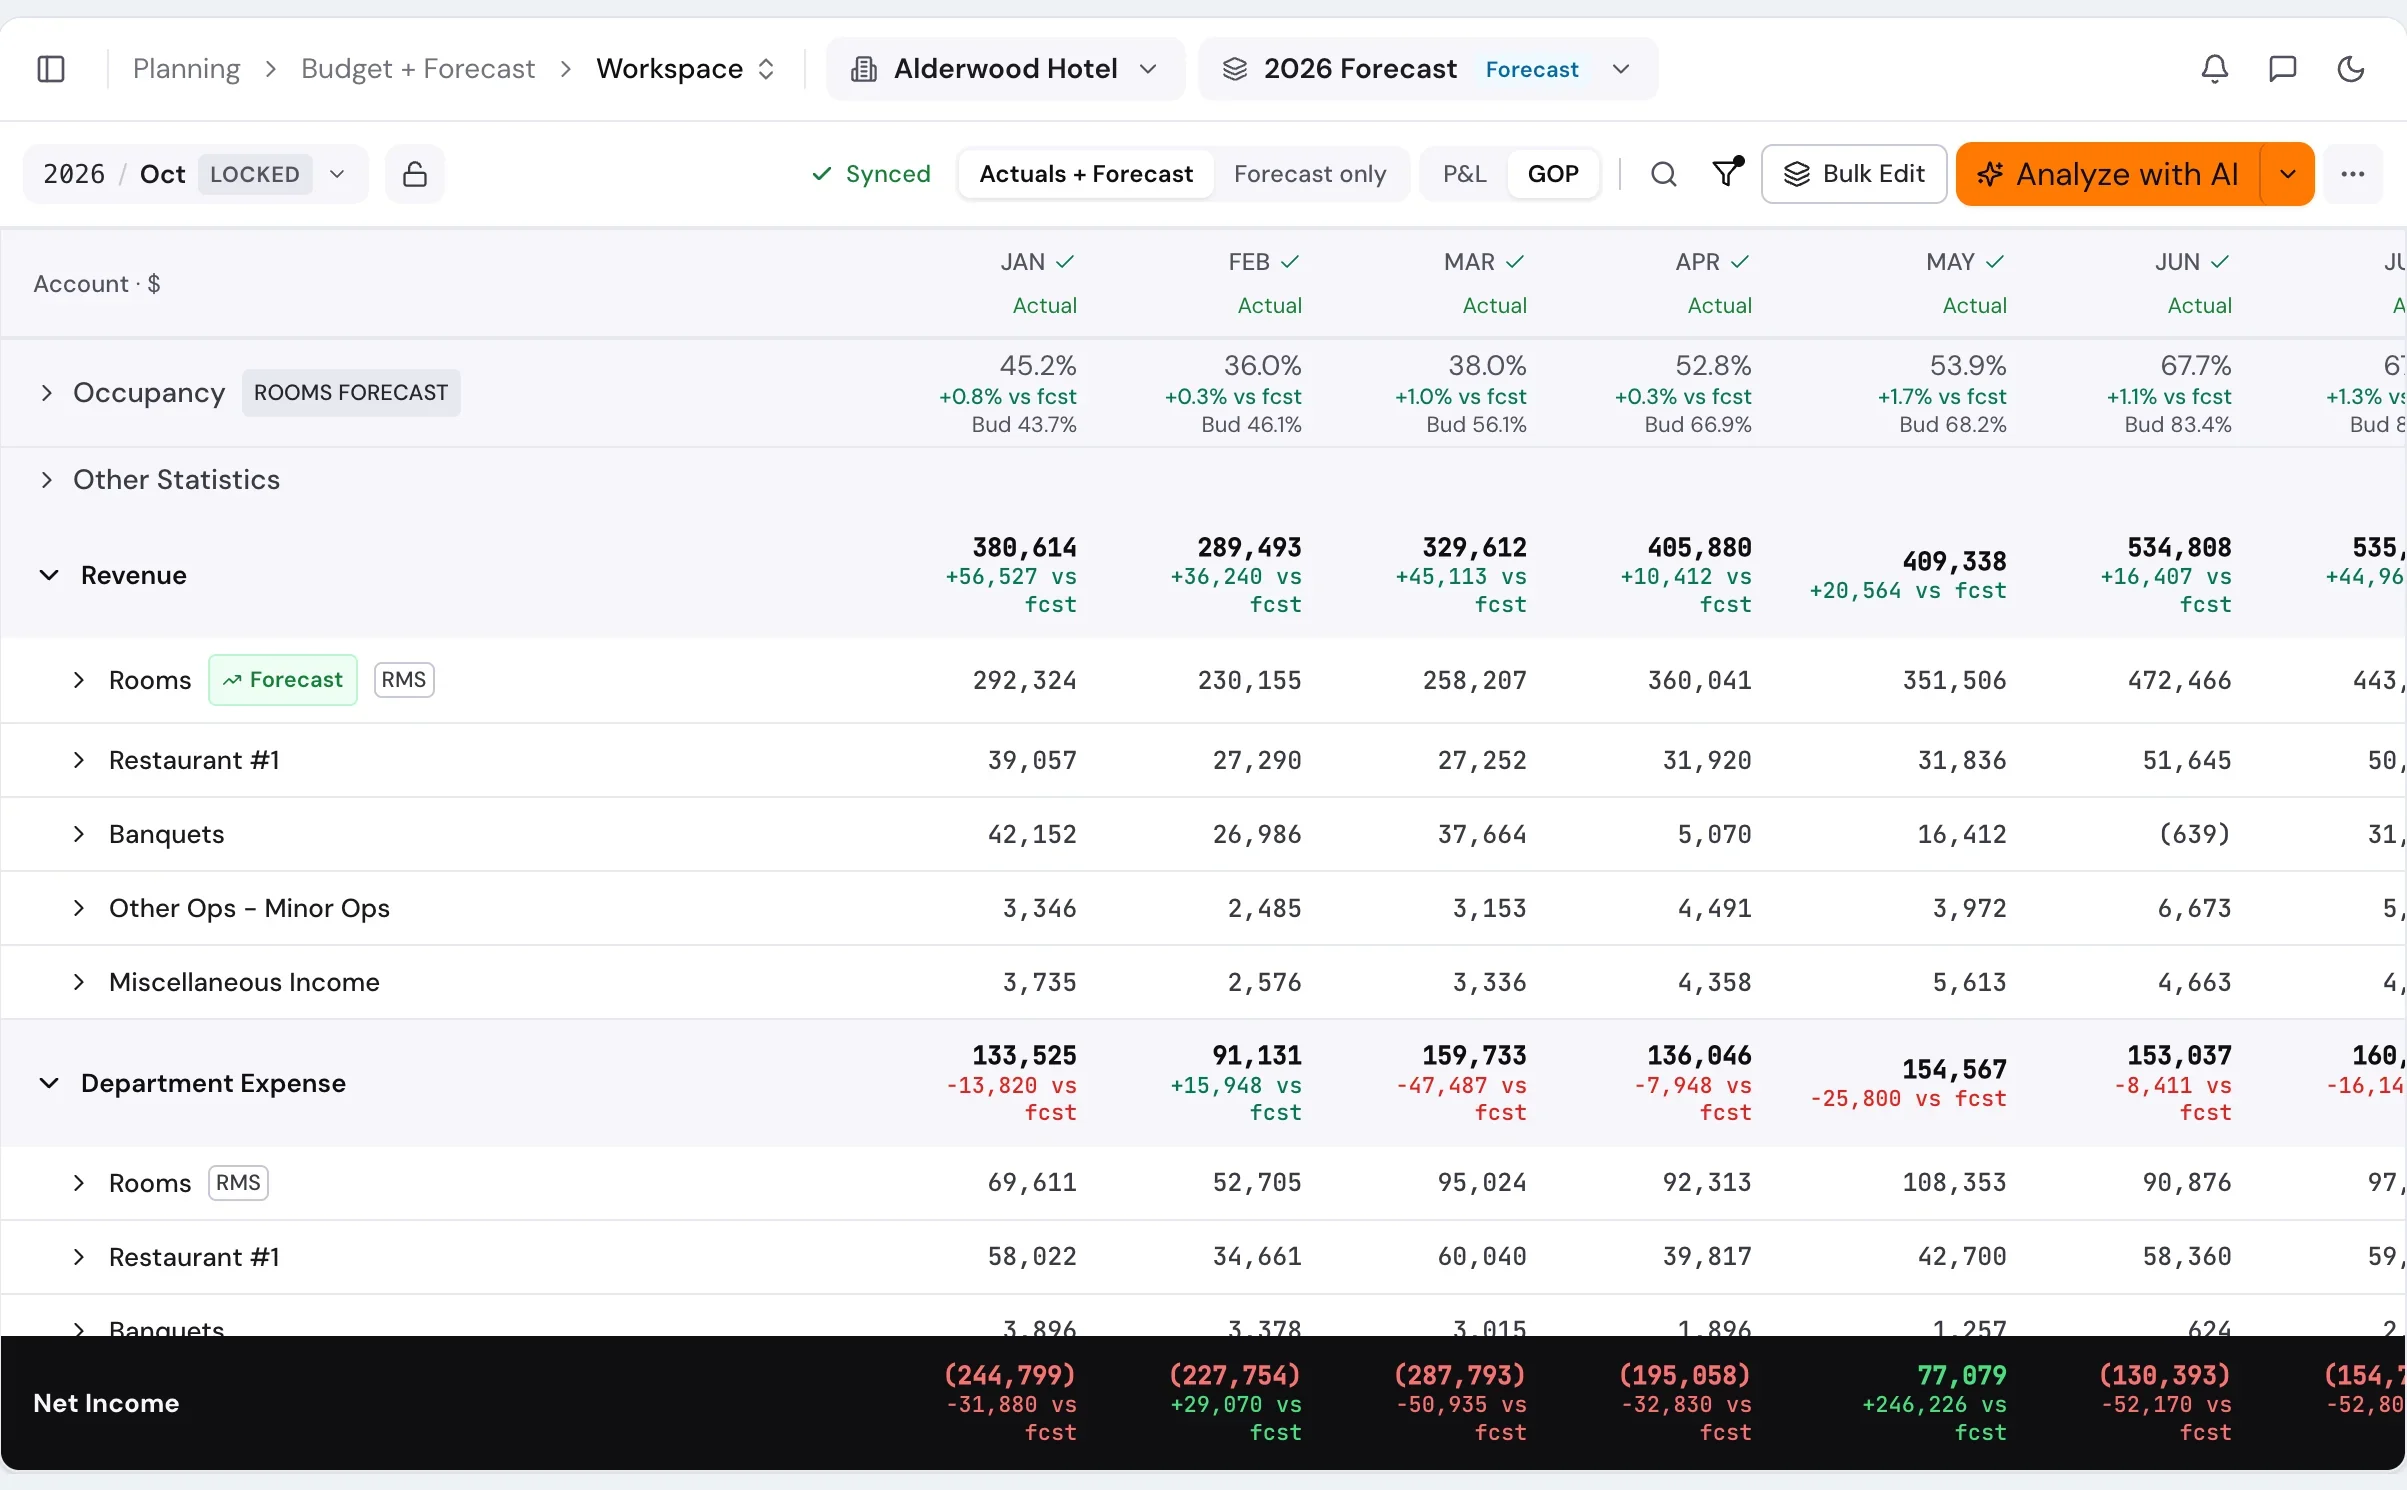
Task: Click RMS tag on revenue Rooms row
Action: point(404,680)
